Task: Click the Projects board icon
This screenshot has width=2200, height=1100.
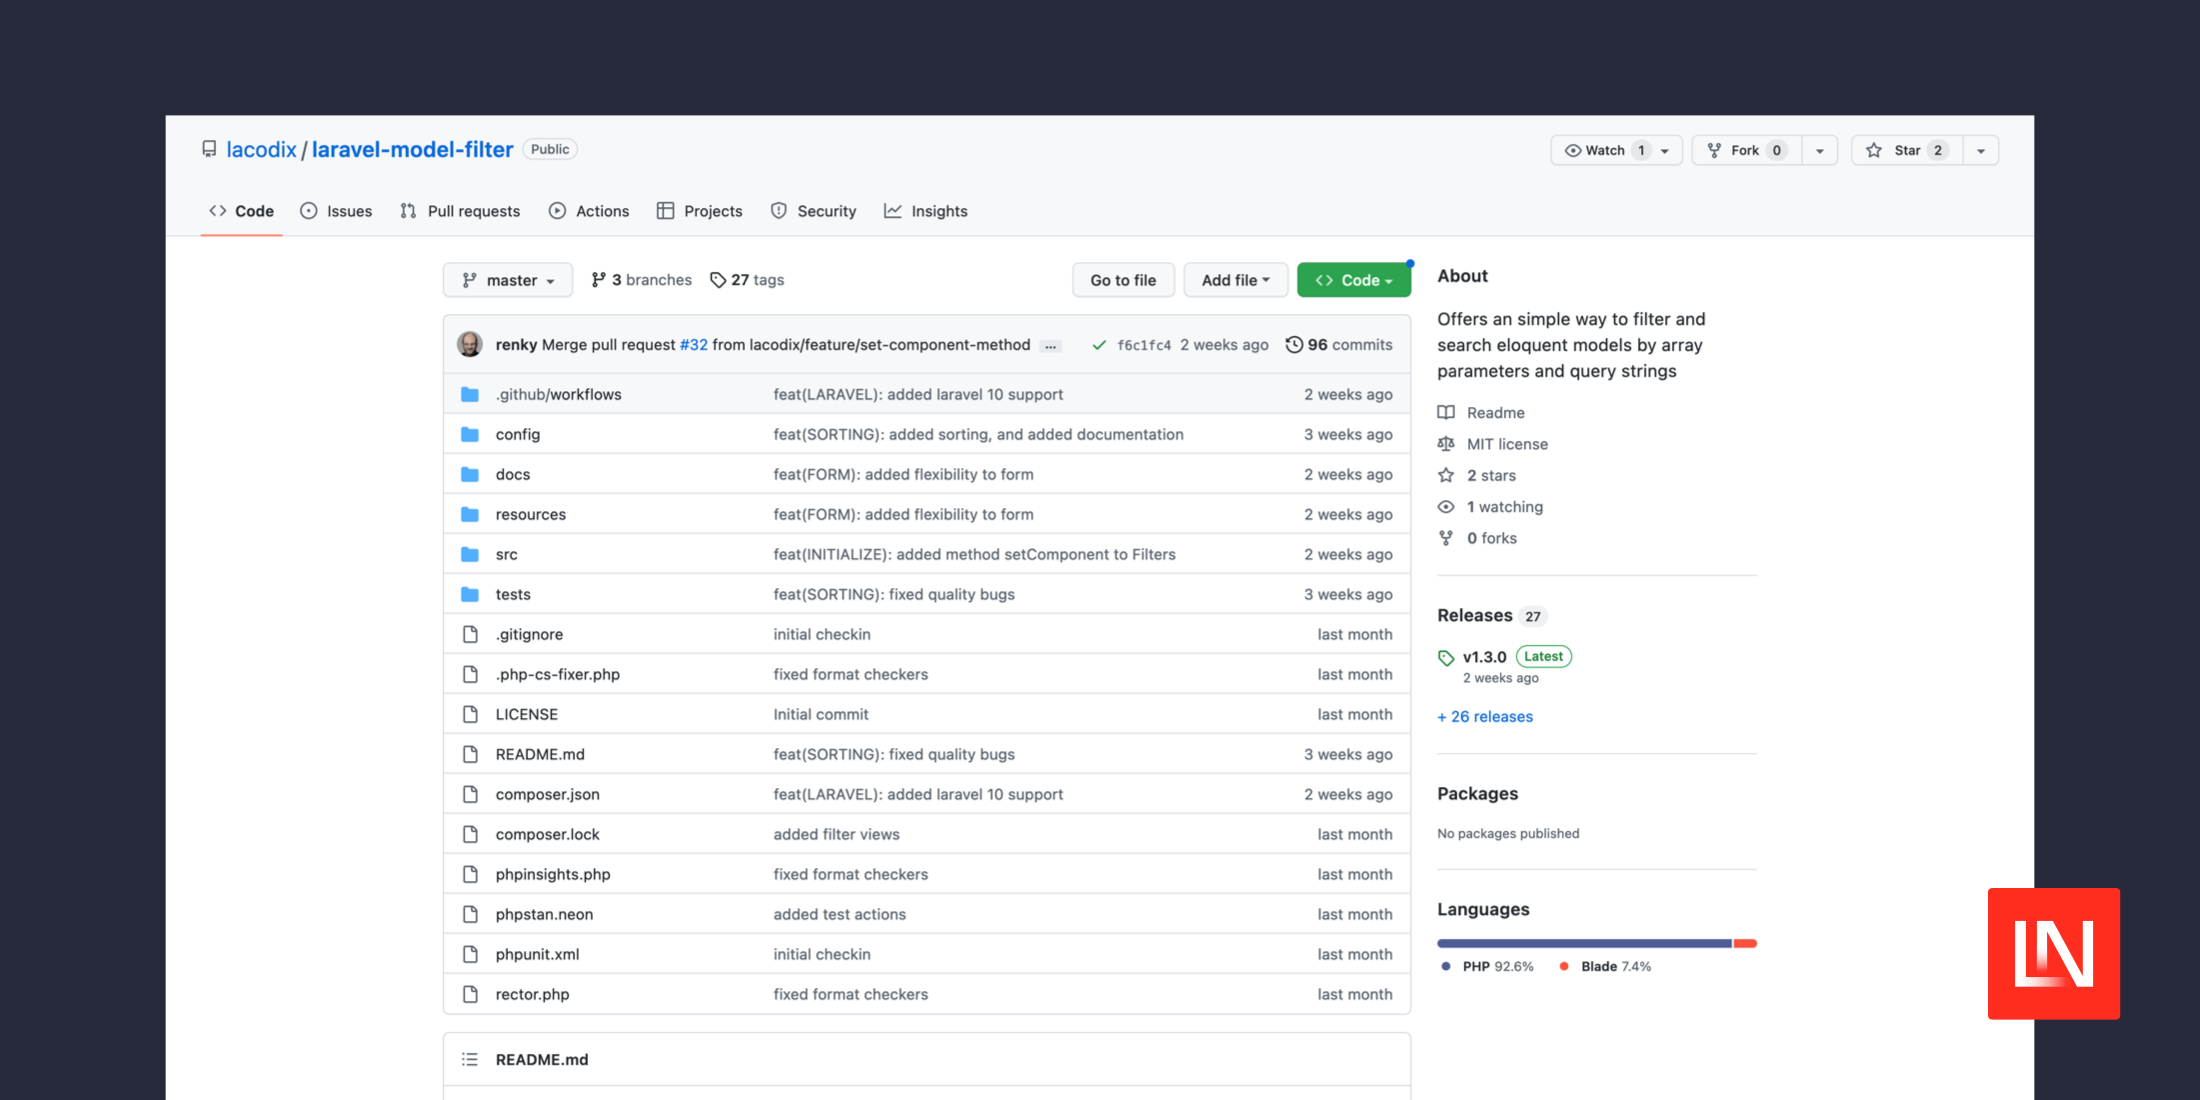Action: (x=665, y=210)
